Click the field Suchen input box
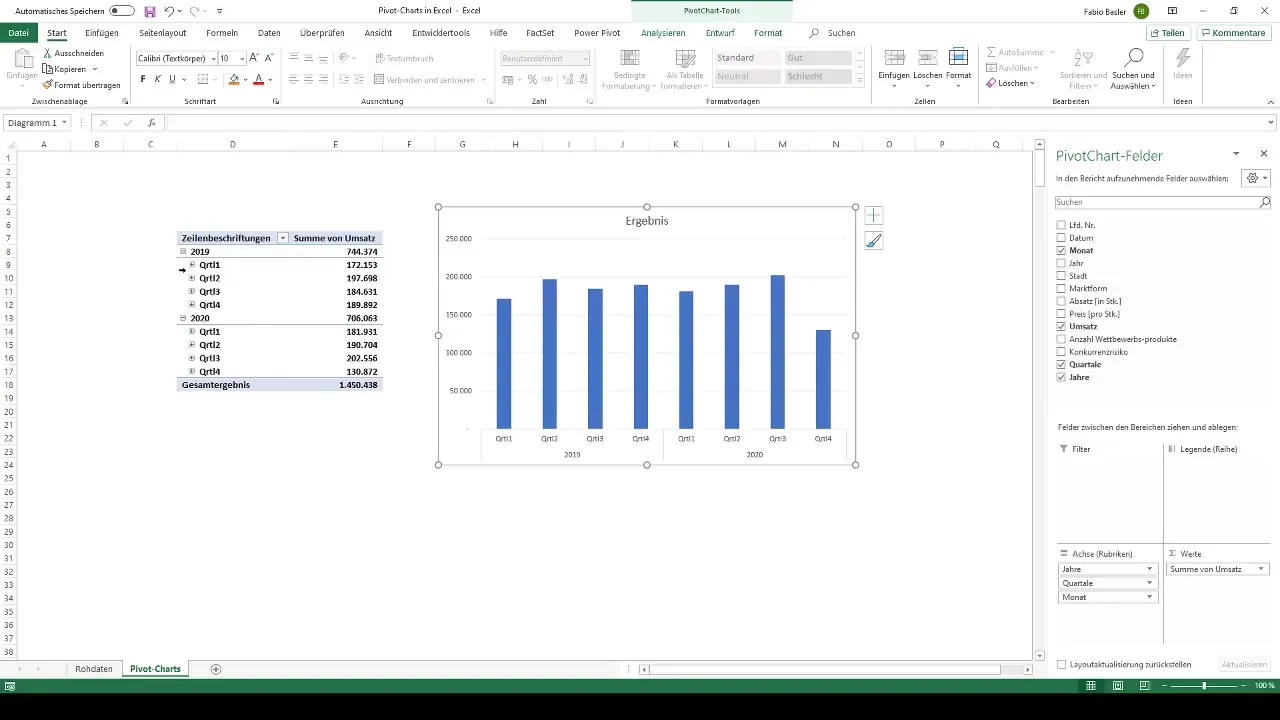Viewport: 1280px width, 720px height. (x=1157, y=202)
